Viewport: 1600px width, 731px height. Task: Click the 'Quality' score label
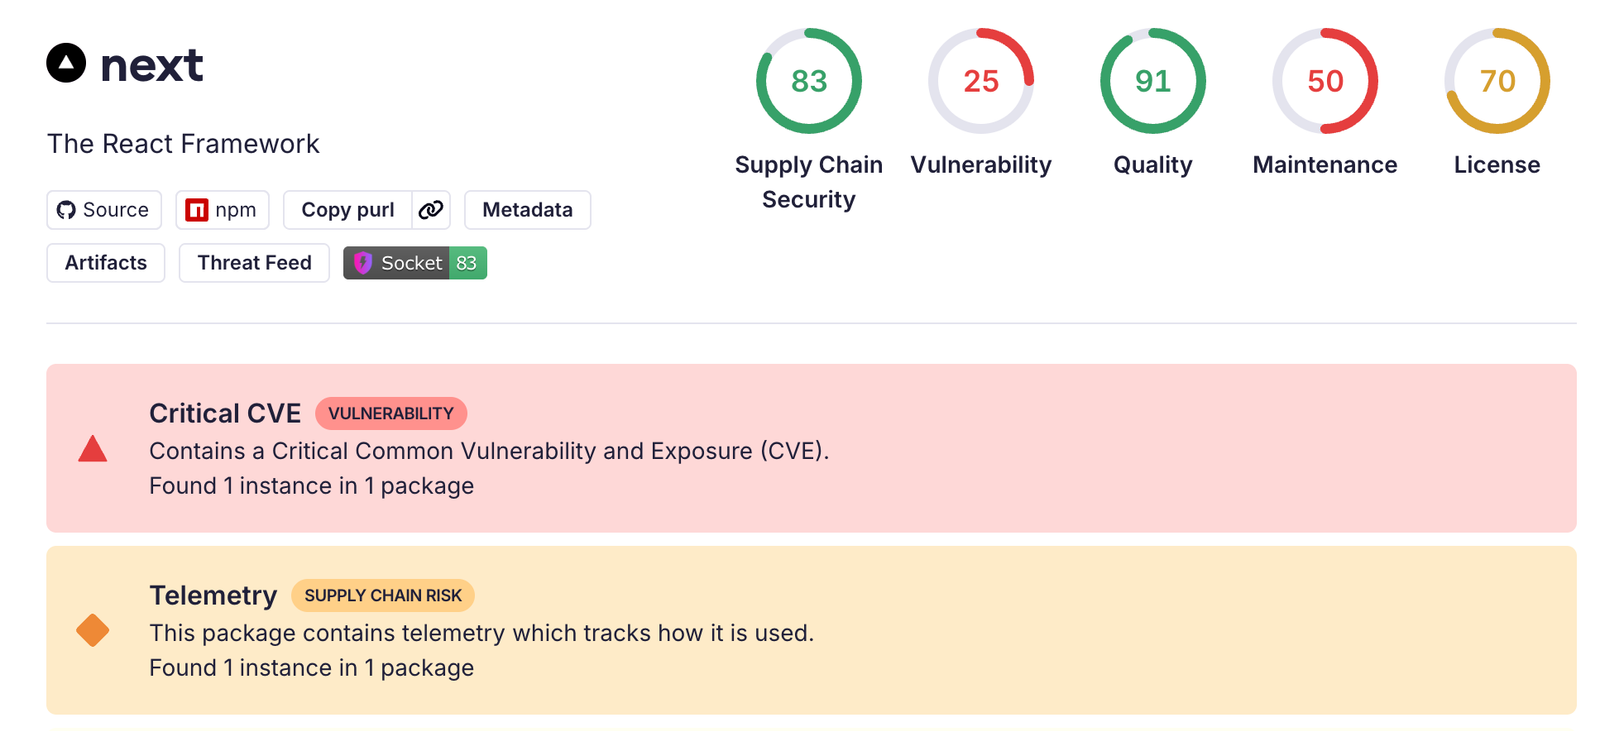[x=1153, y=165]
